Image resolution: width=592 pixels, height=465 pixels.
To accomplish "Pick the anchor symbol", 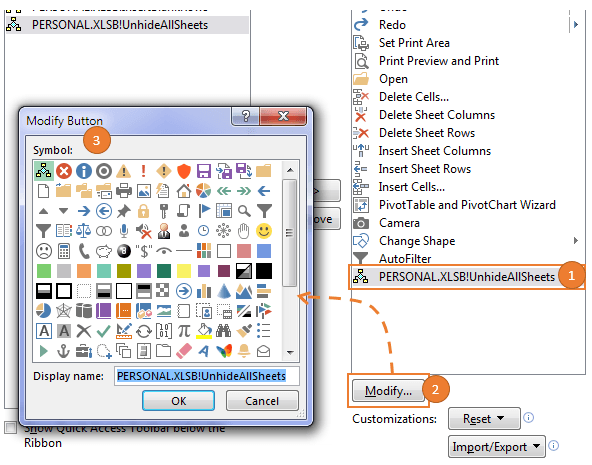I will 64,351.
